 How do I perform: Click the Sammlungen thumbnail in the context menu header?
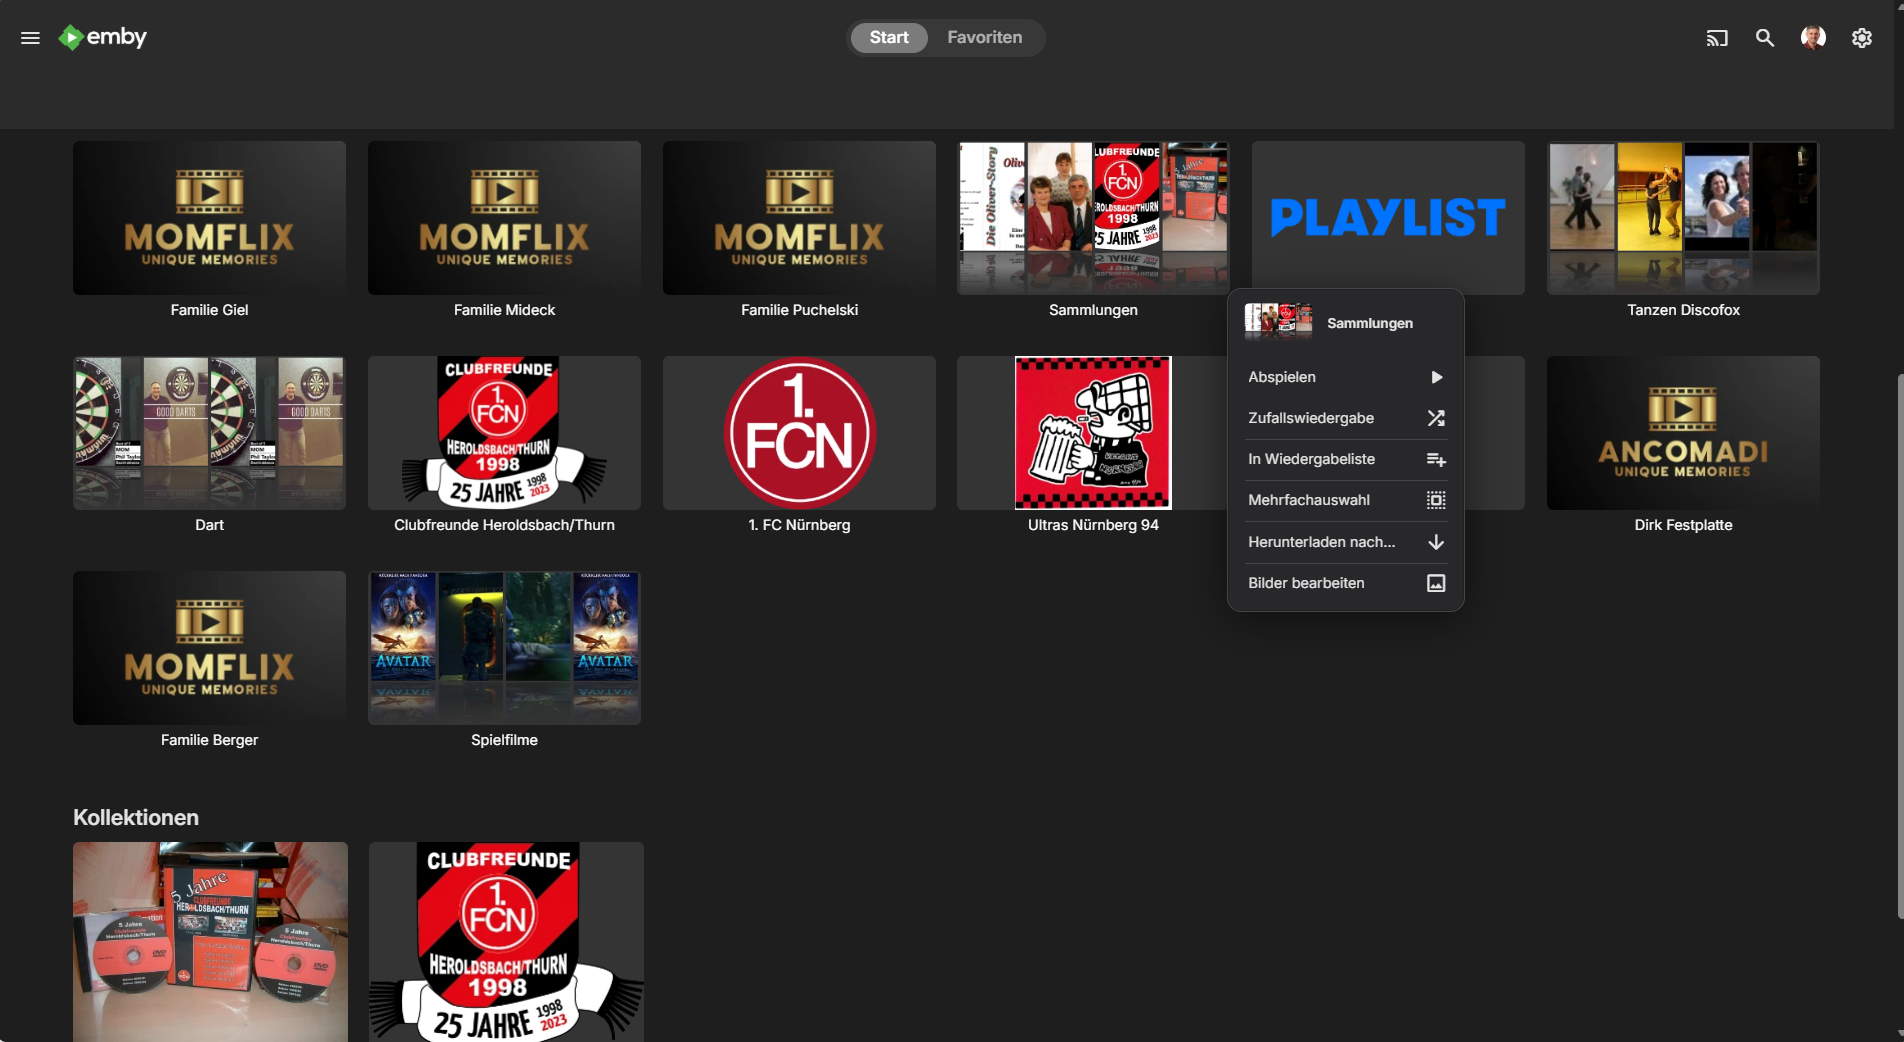pyautogui.click(x=1278, y=320)
